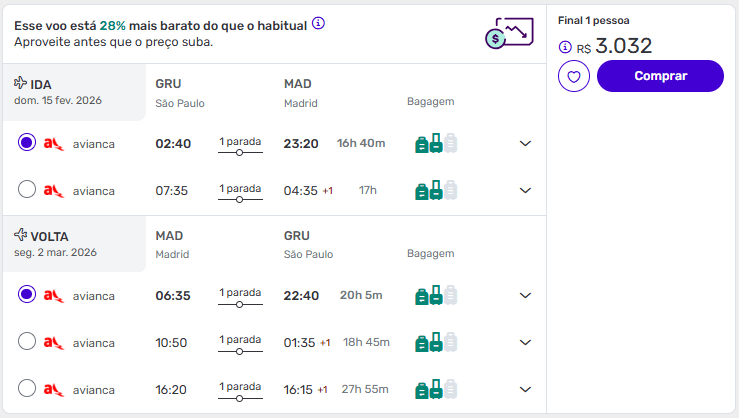Expand details of 02:40 outbound flight
Image resolution: width=739 pixels, height=418 pixels.
point(525,144)
